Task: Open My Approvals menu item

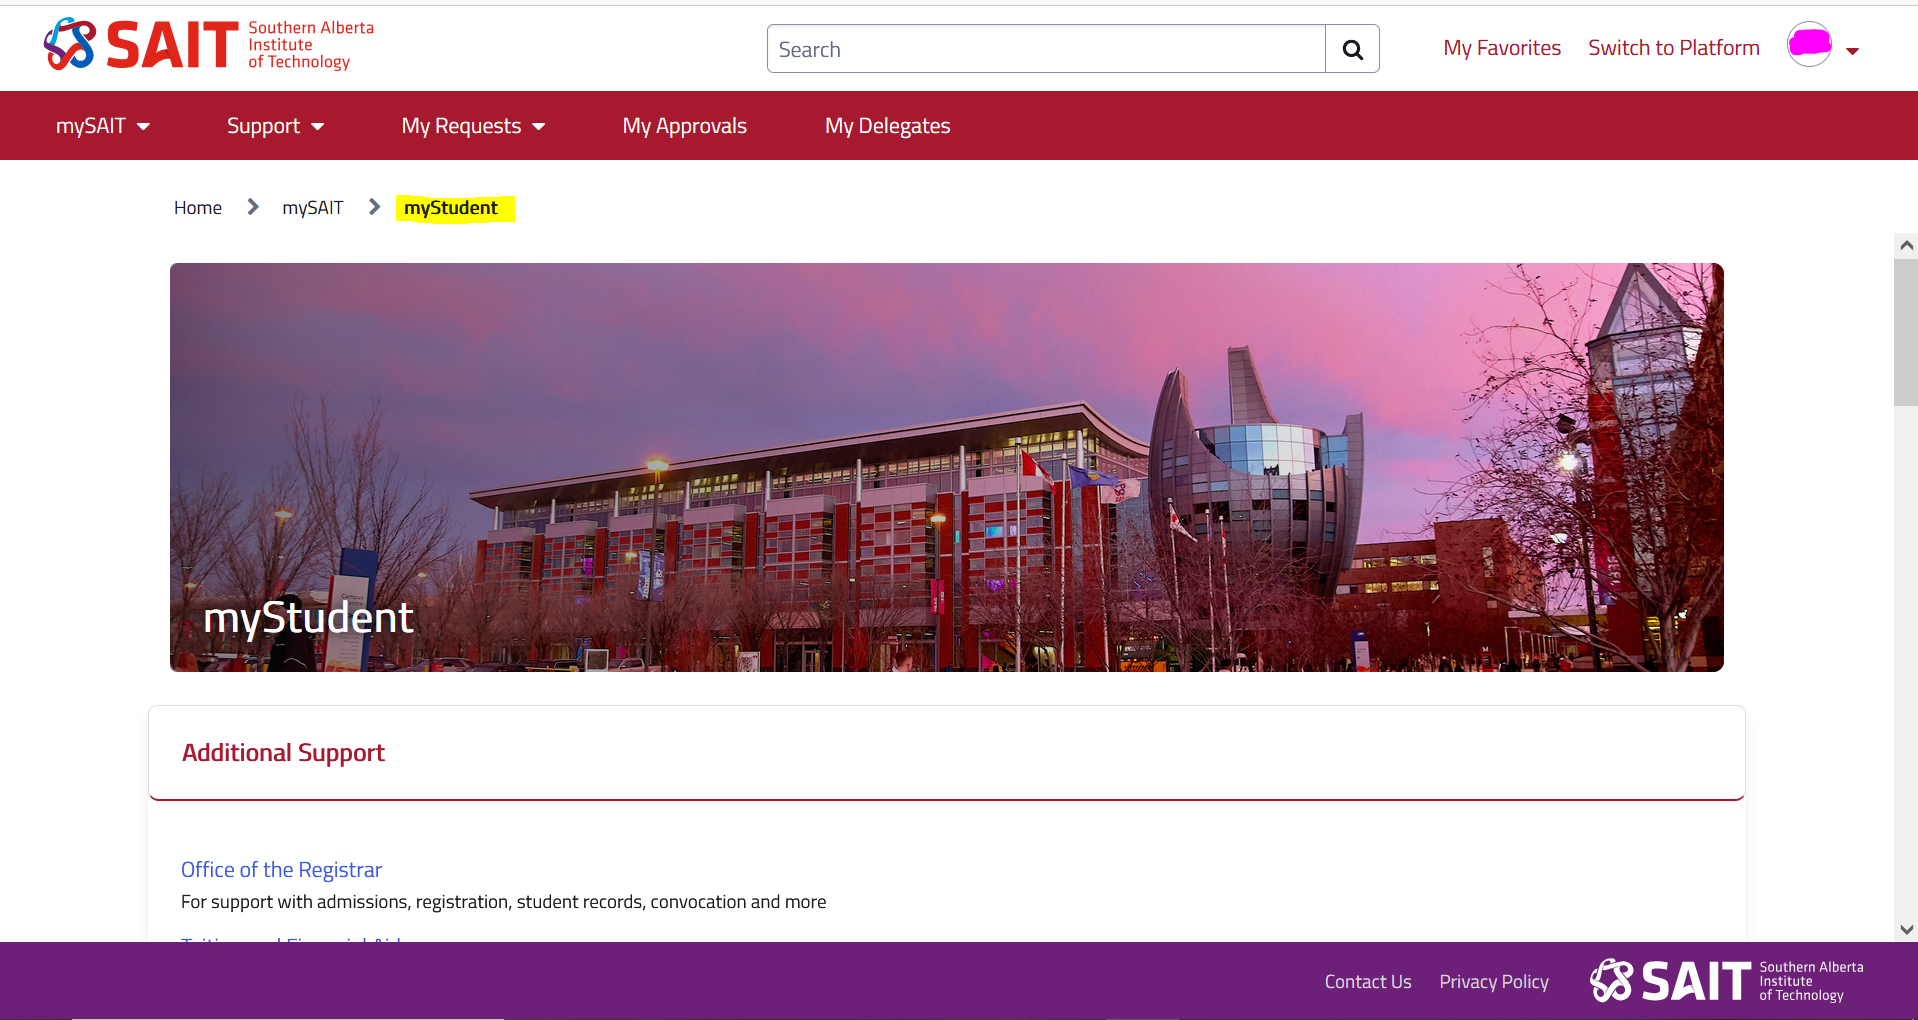Action: pyautogui.click(x=684, y=126)
